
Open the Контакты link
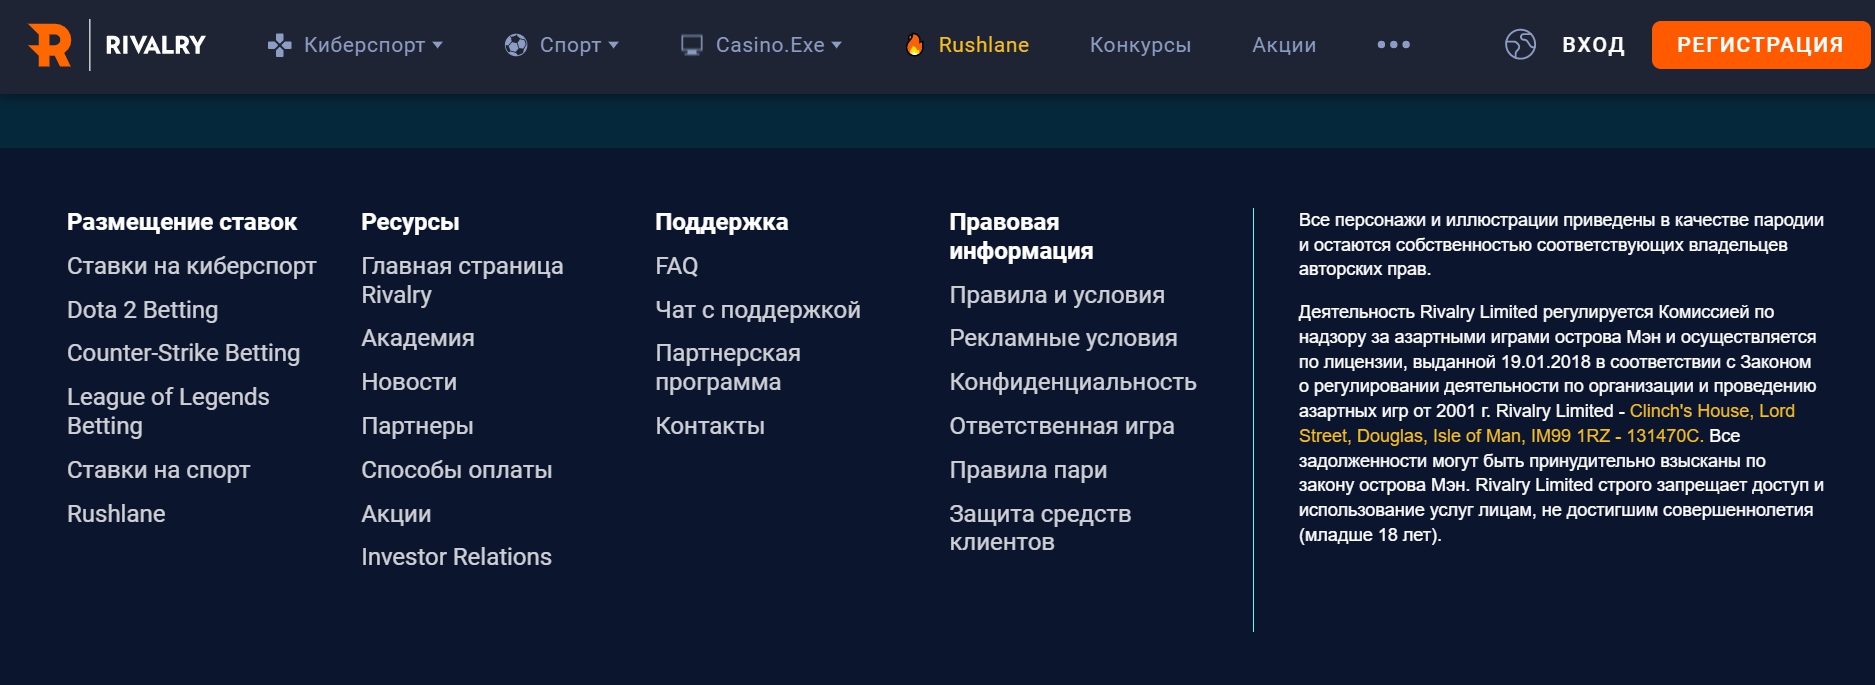(710, 426)
